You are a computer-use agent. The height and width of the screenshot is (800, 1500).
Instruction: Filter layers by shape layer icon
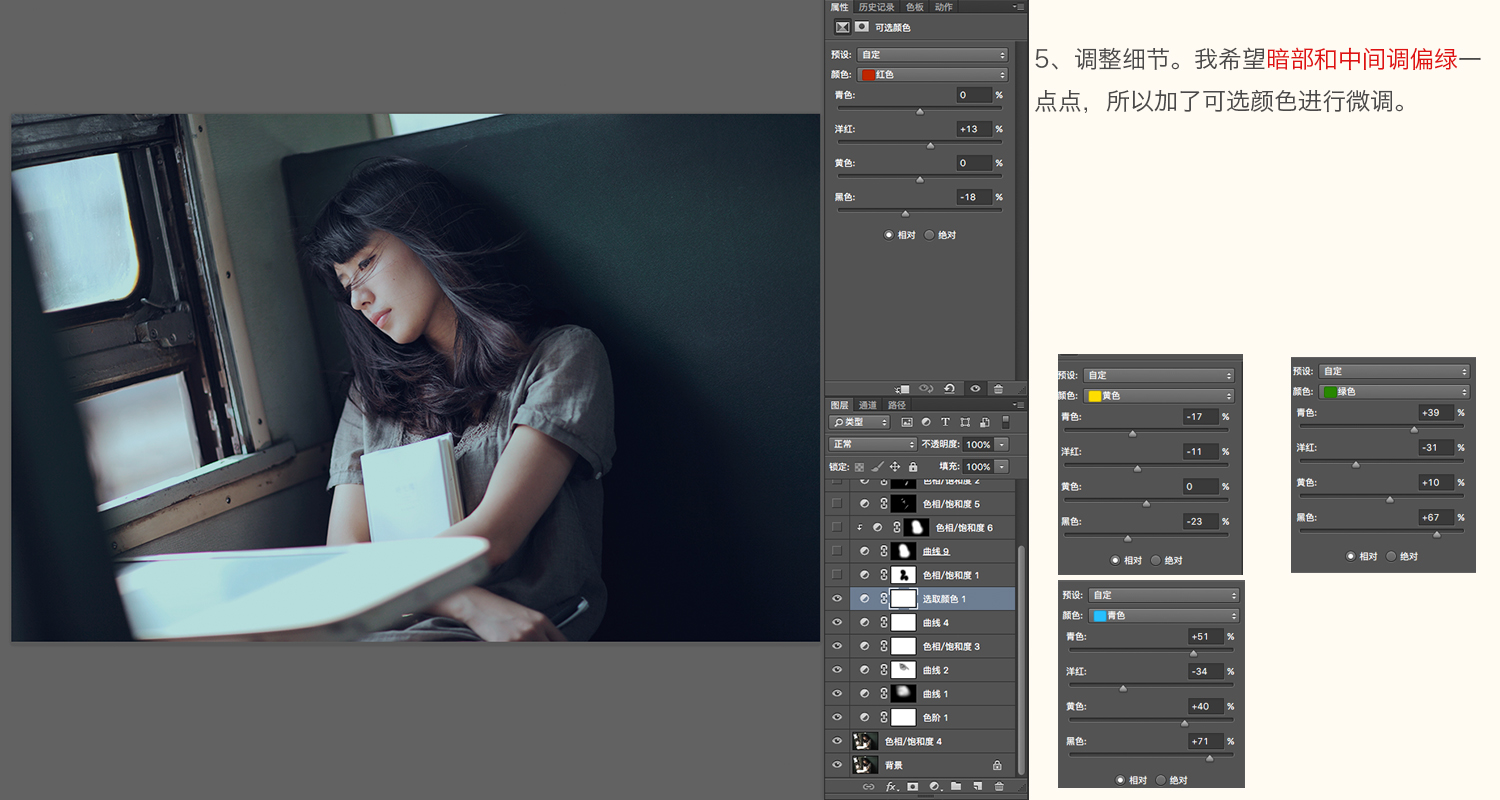965,422
